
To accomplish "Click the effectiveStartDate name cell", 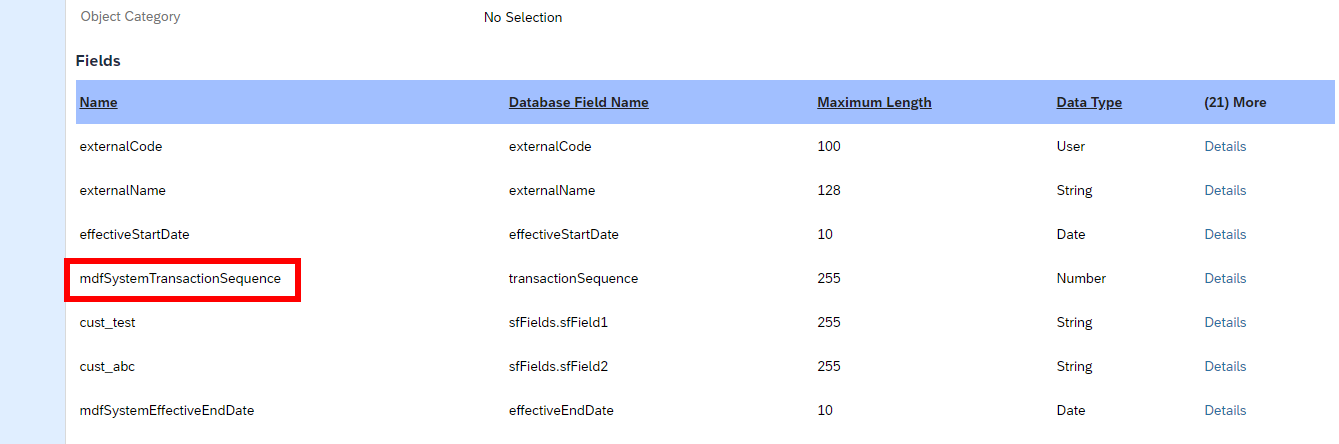I will coord(134,234).
